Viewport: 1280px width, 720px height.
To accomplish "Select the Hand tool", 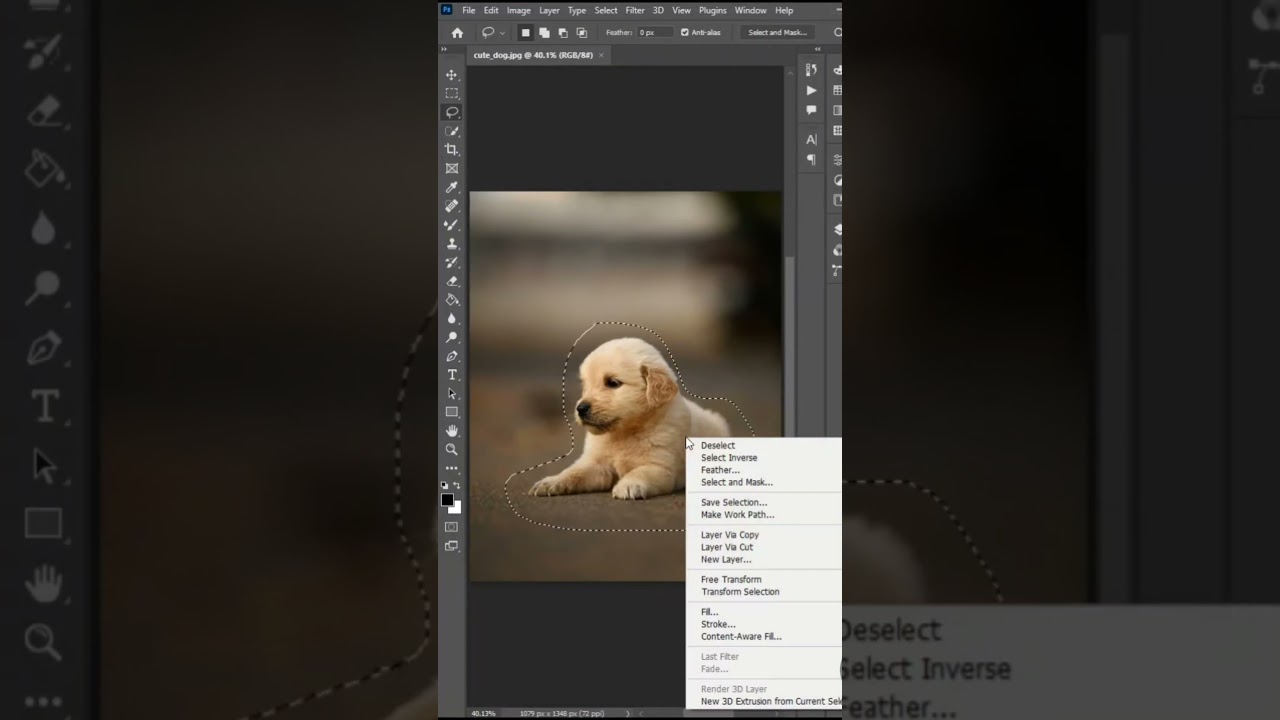I will click(x=452, y=431).
